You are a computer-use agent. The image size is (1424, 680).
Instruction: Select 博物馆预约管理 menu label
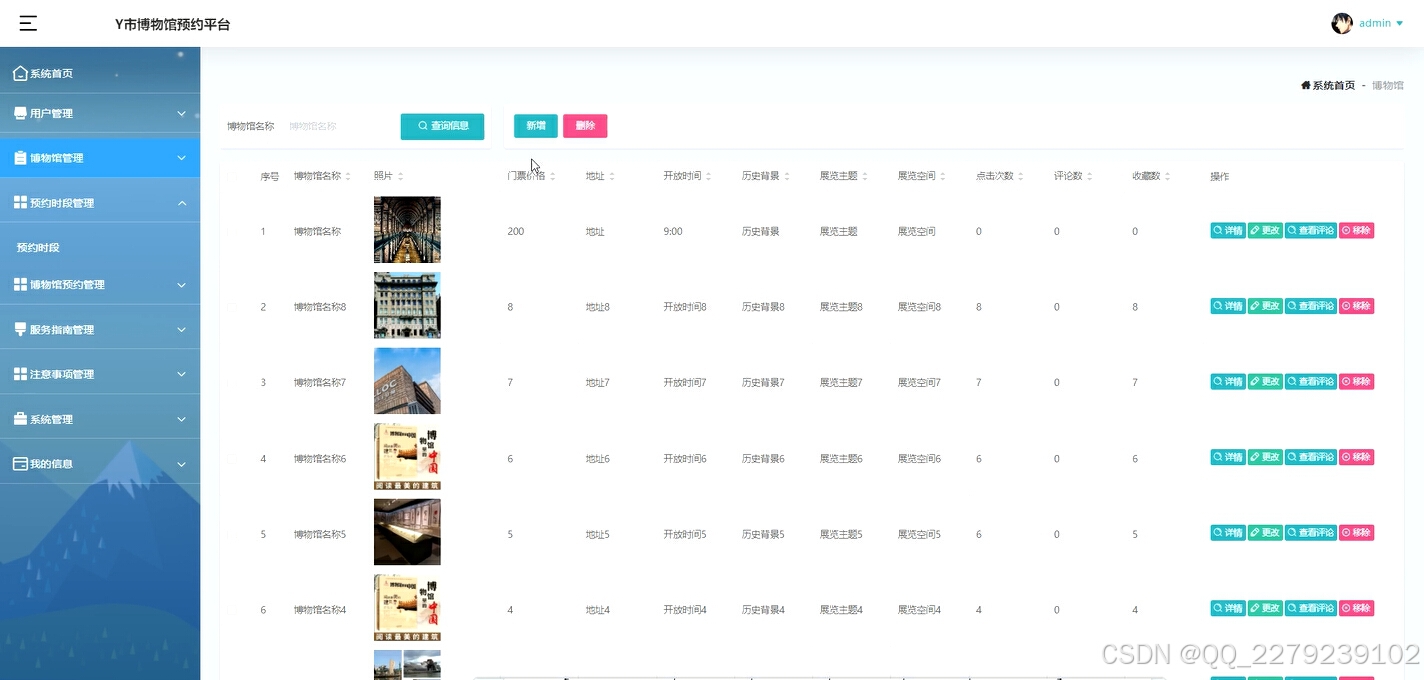pos(67,284)
